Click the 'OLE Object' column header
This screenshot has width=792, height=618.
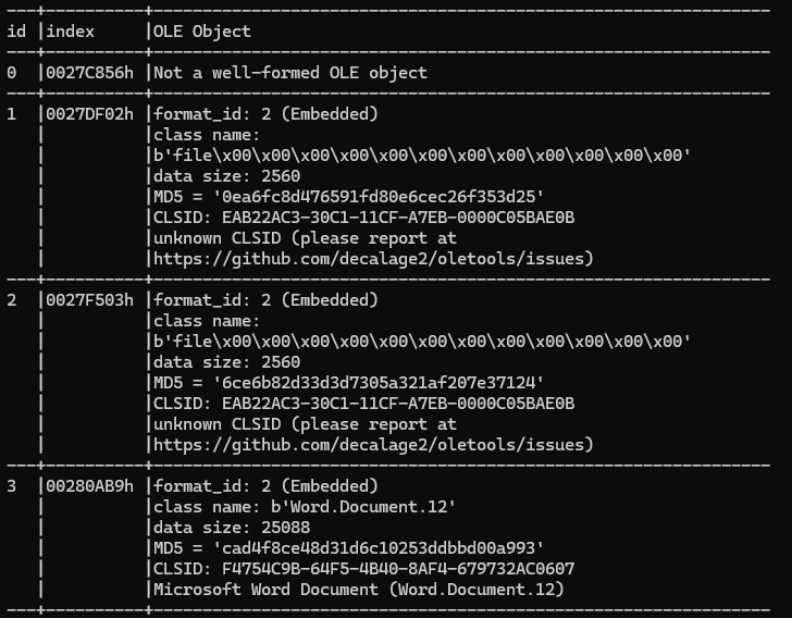pos(202,31)
